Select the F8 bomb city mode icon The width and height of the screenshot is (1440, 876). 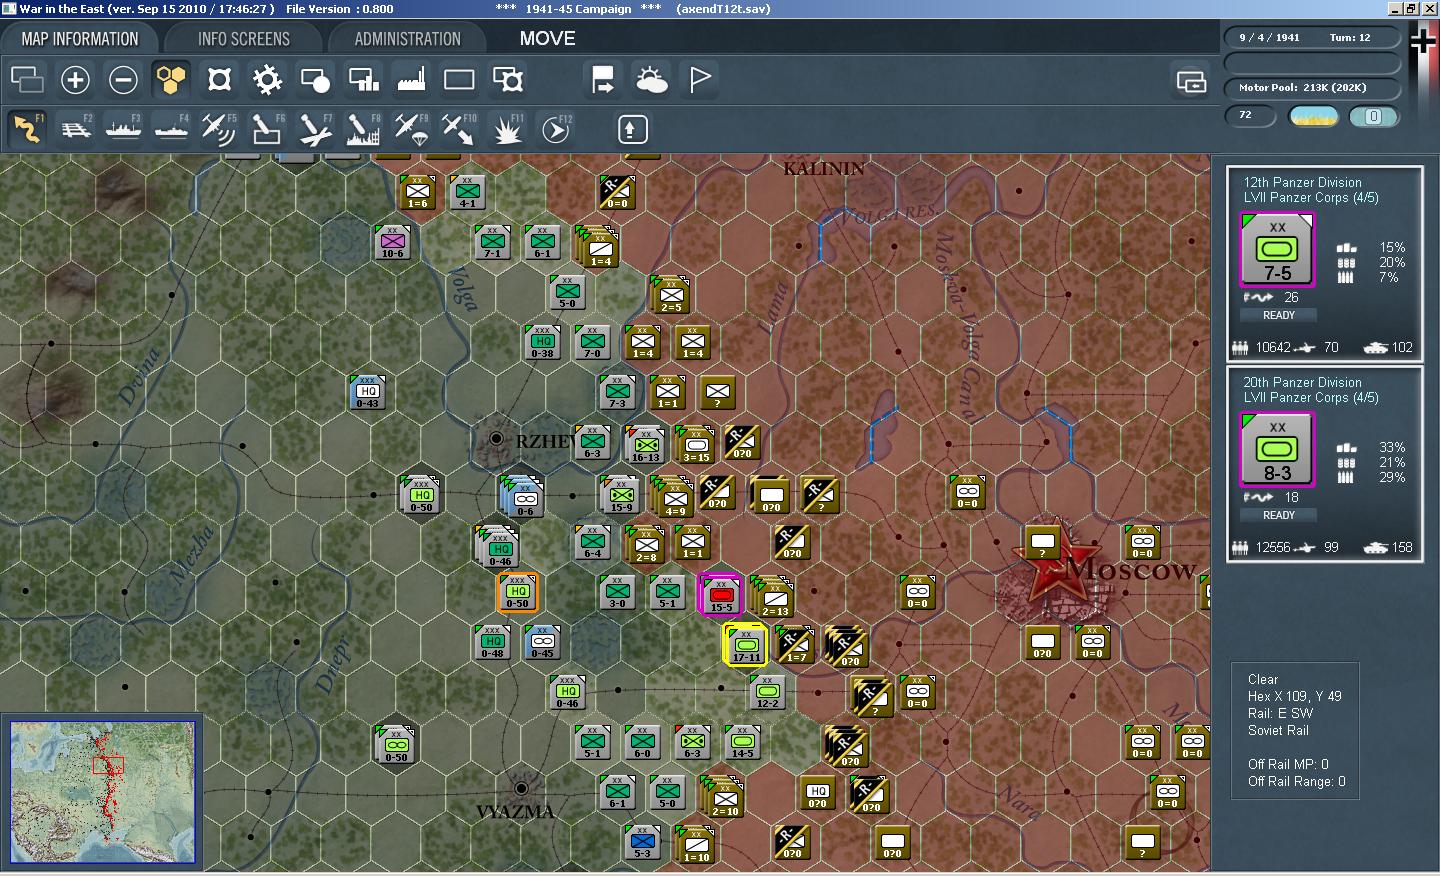tap(363, 129)
